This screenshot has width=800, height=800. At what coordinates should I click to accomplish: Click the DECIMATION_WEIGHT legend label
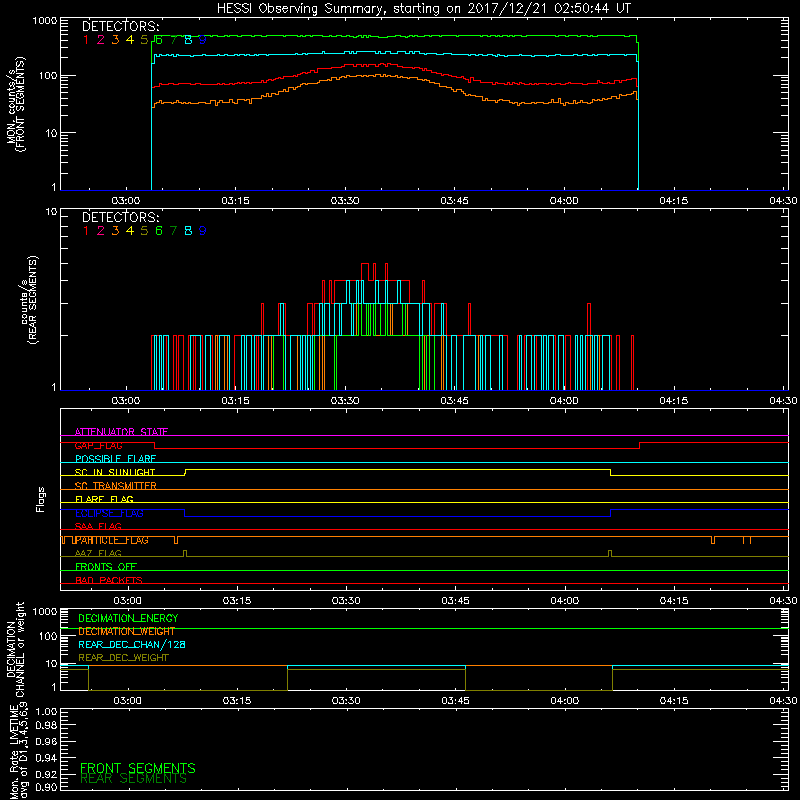pos(127,631)
